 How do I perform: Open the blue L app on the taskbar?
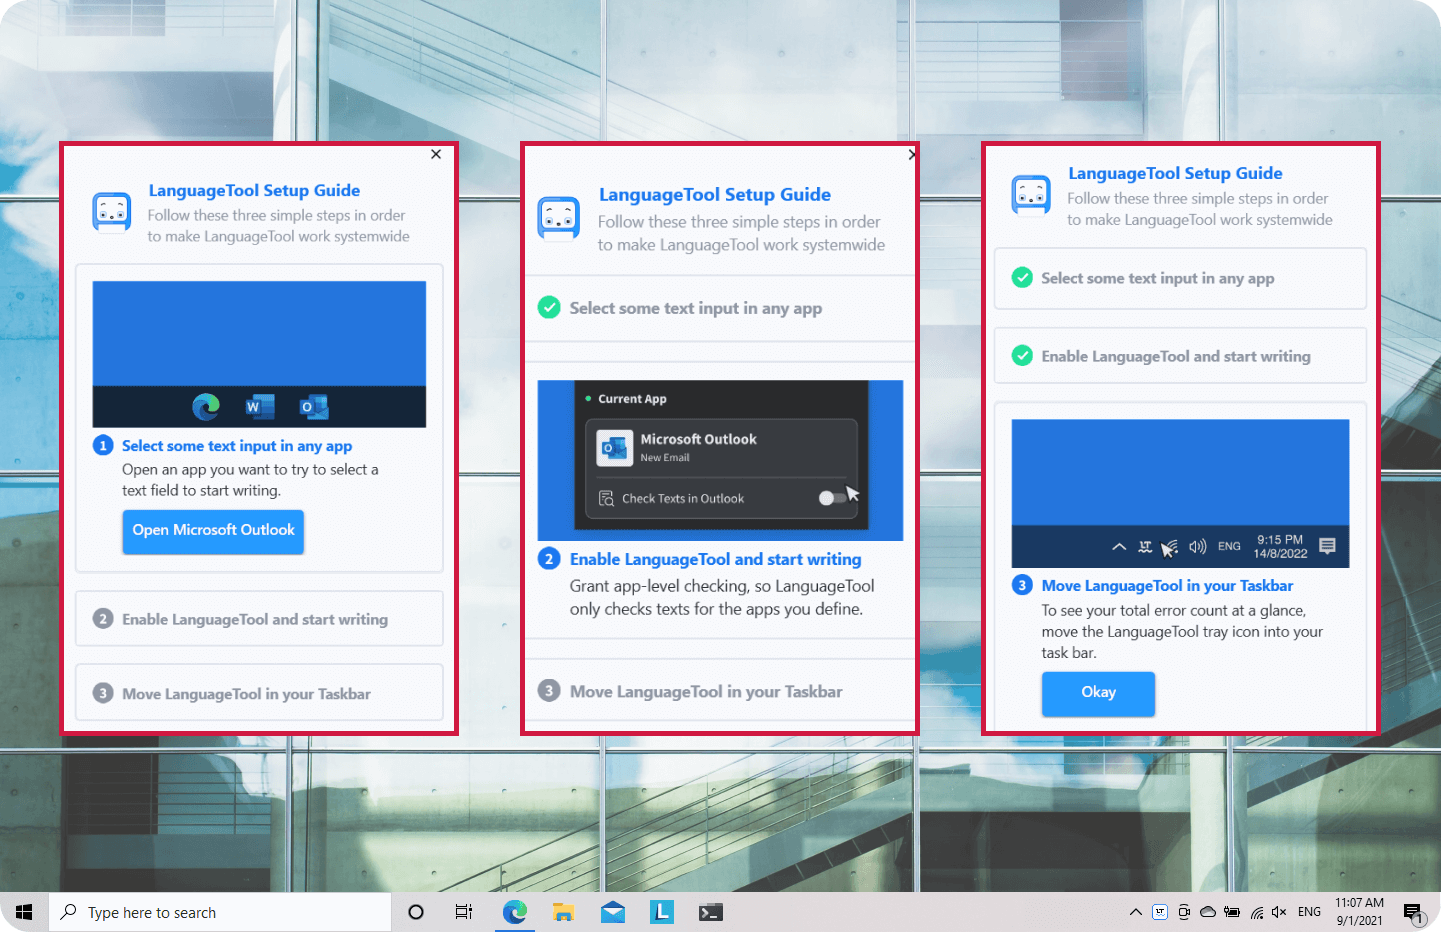(x=662, y=912)
